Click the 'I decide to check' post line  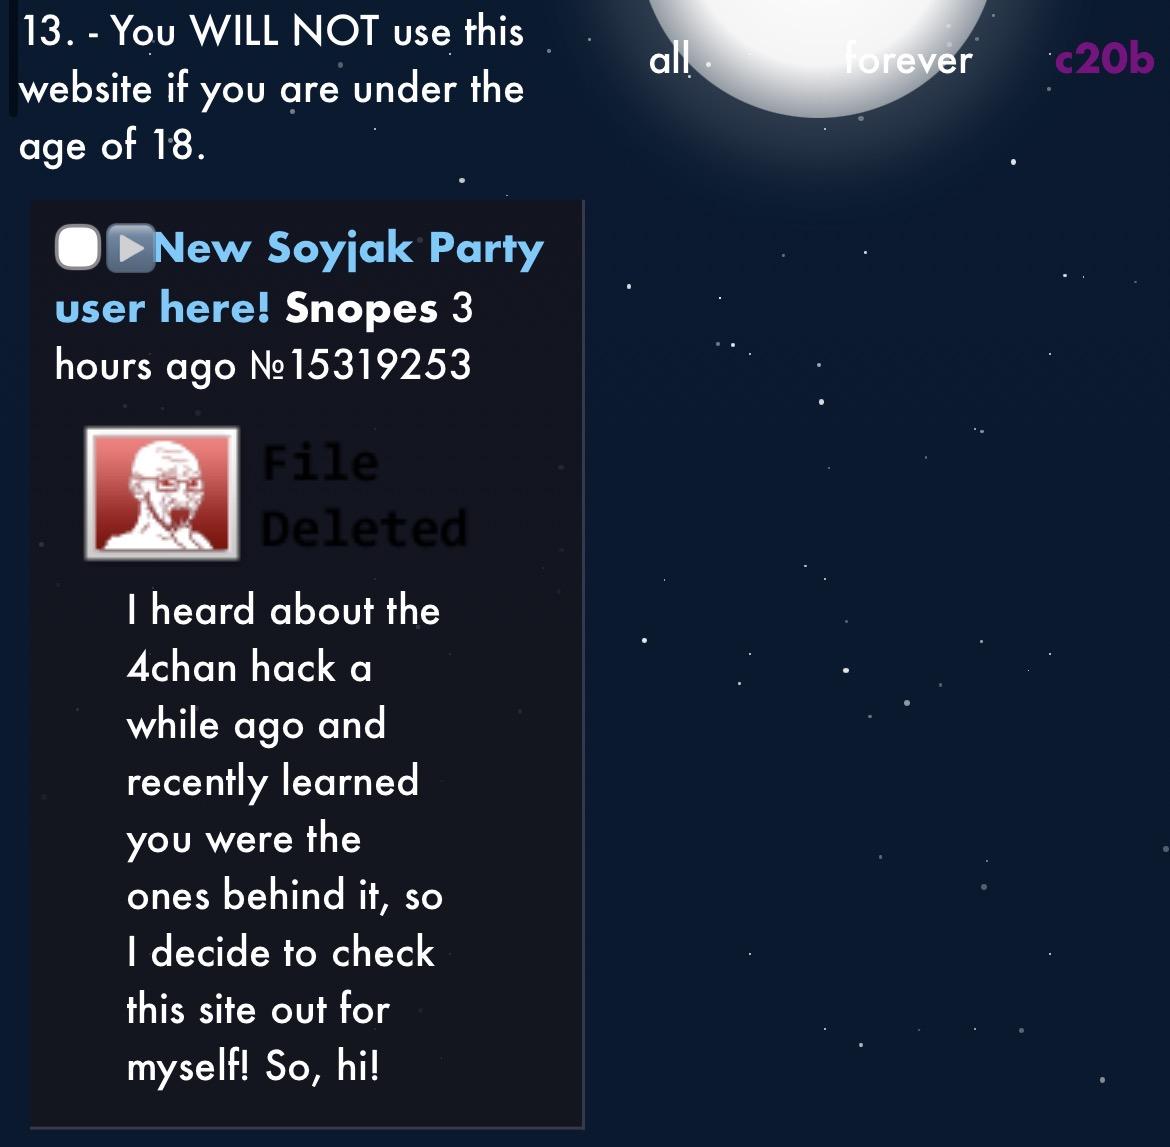(281, 951)
